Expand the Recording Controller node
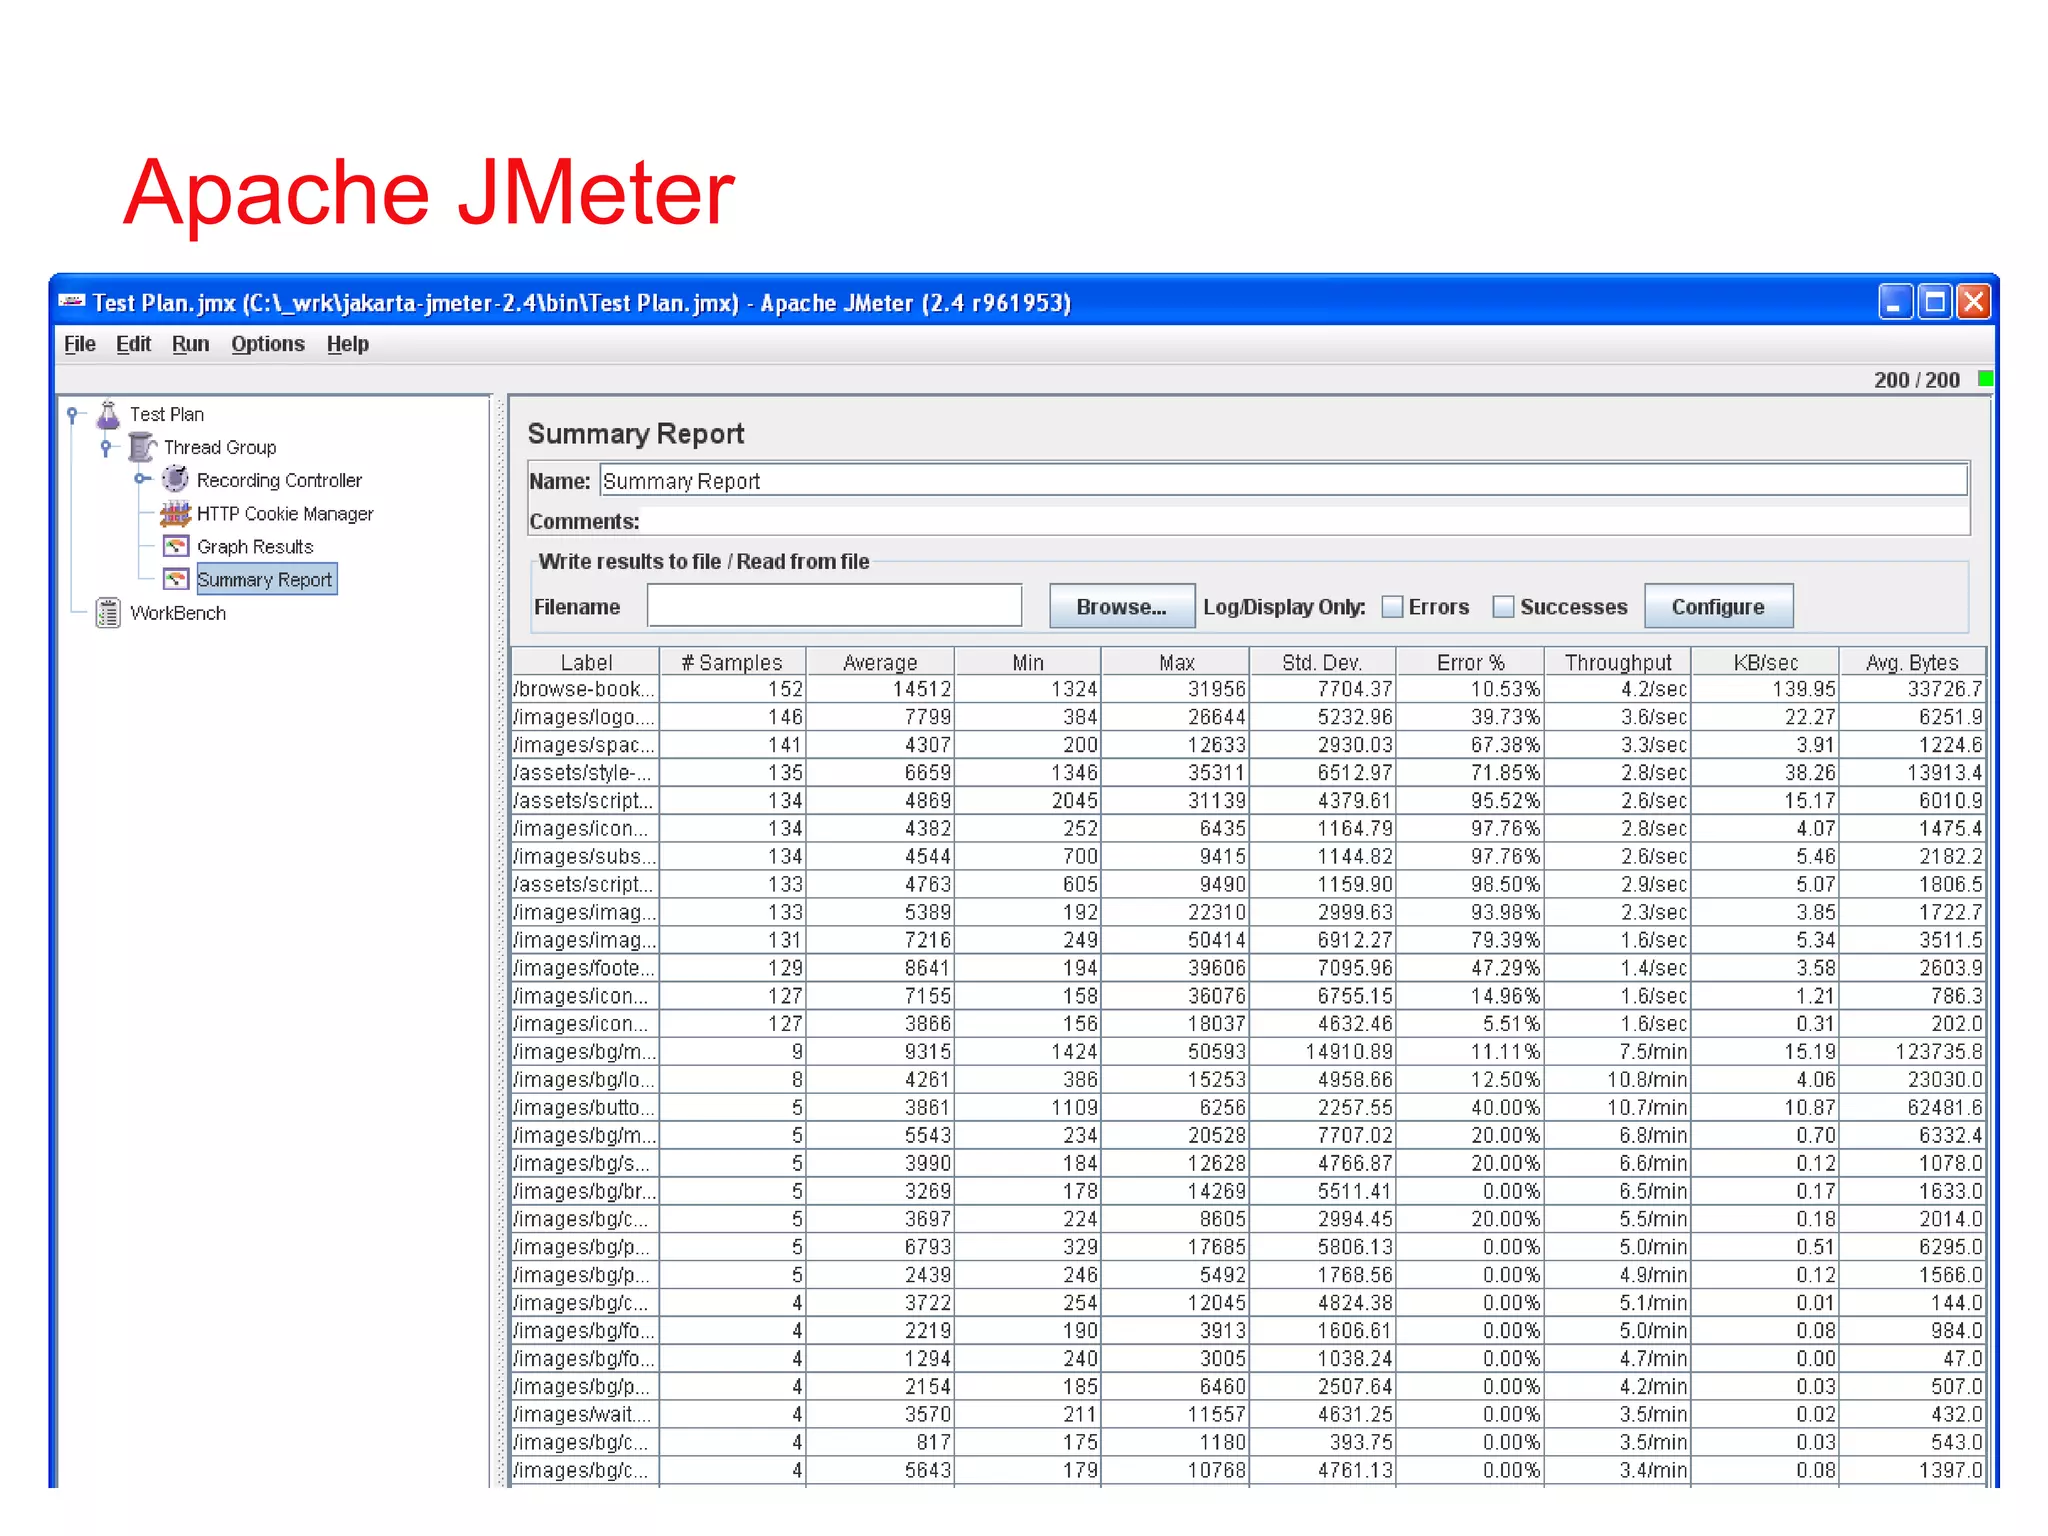 (140, 480)
